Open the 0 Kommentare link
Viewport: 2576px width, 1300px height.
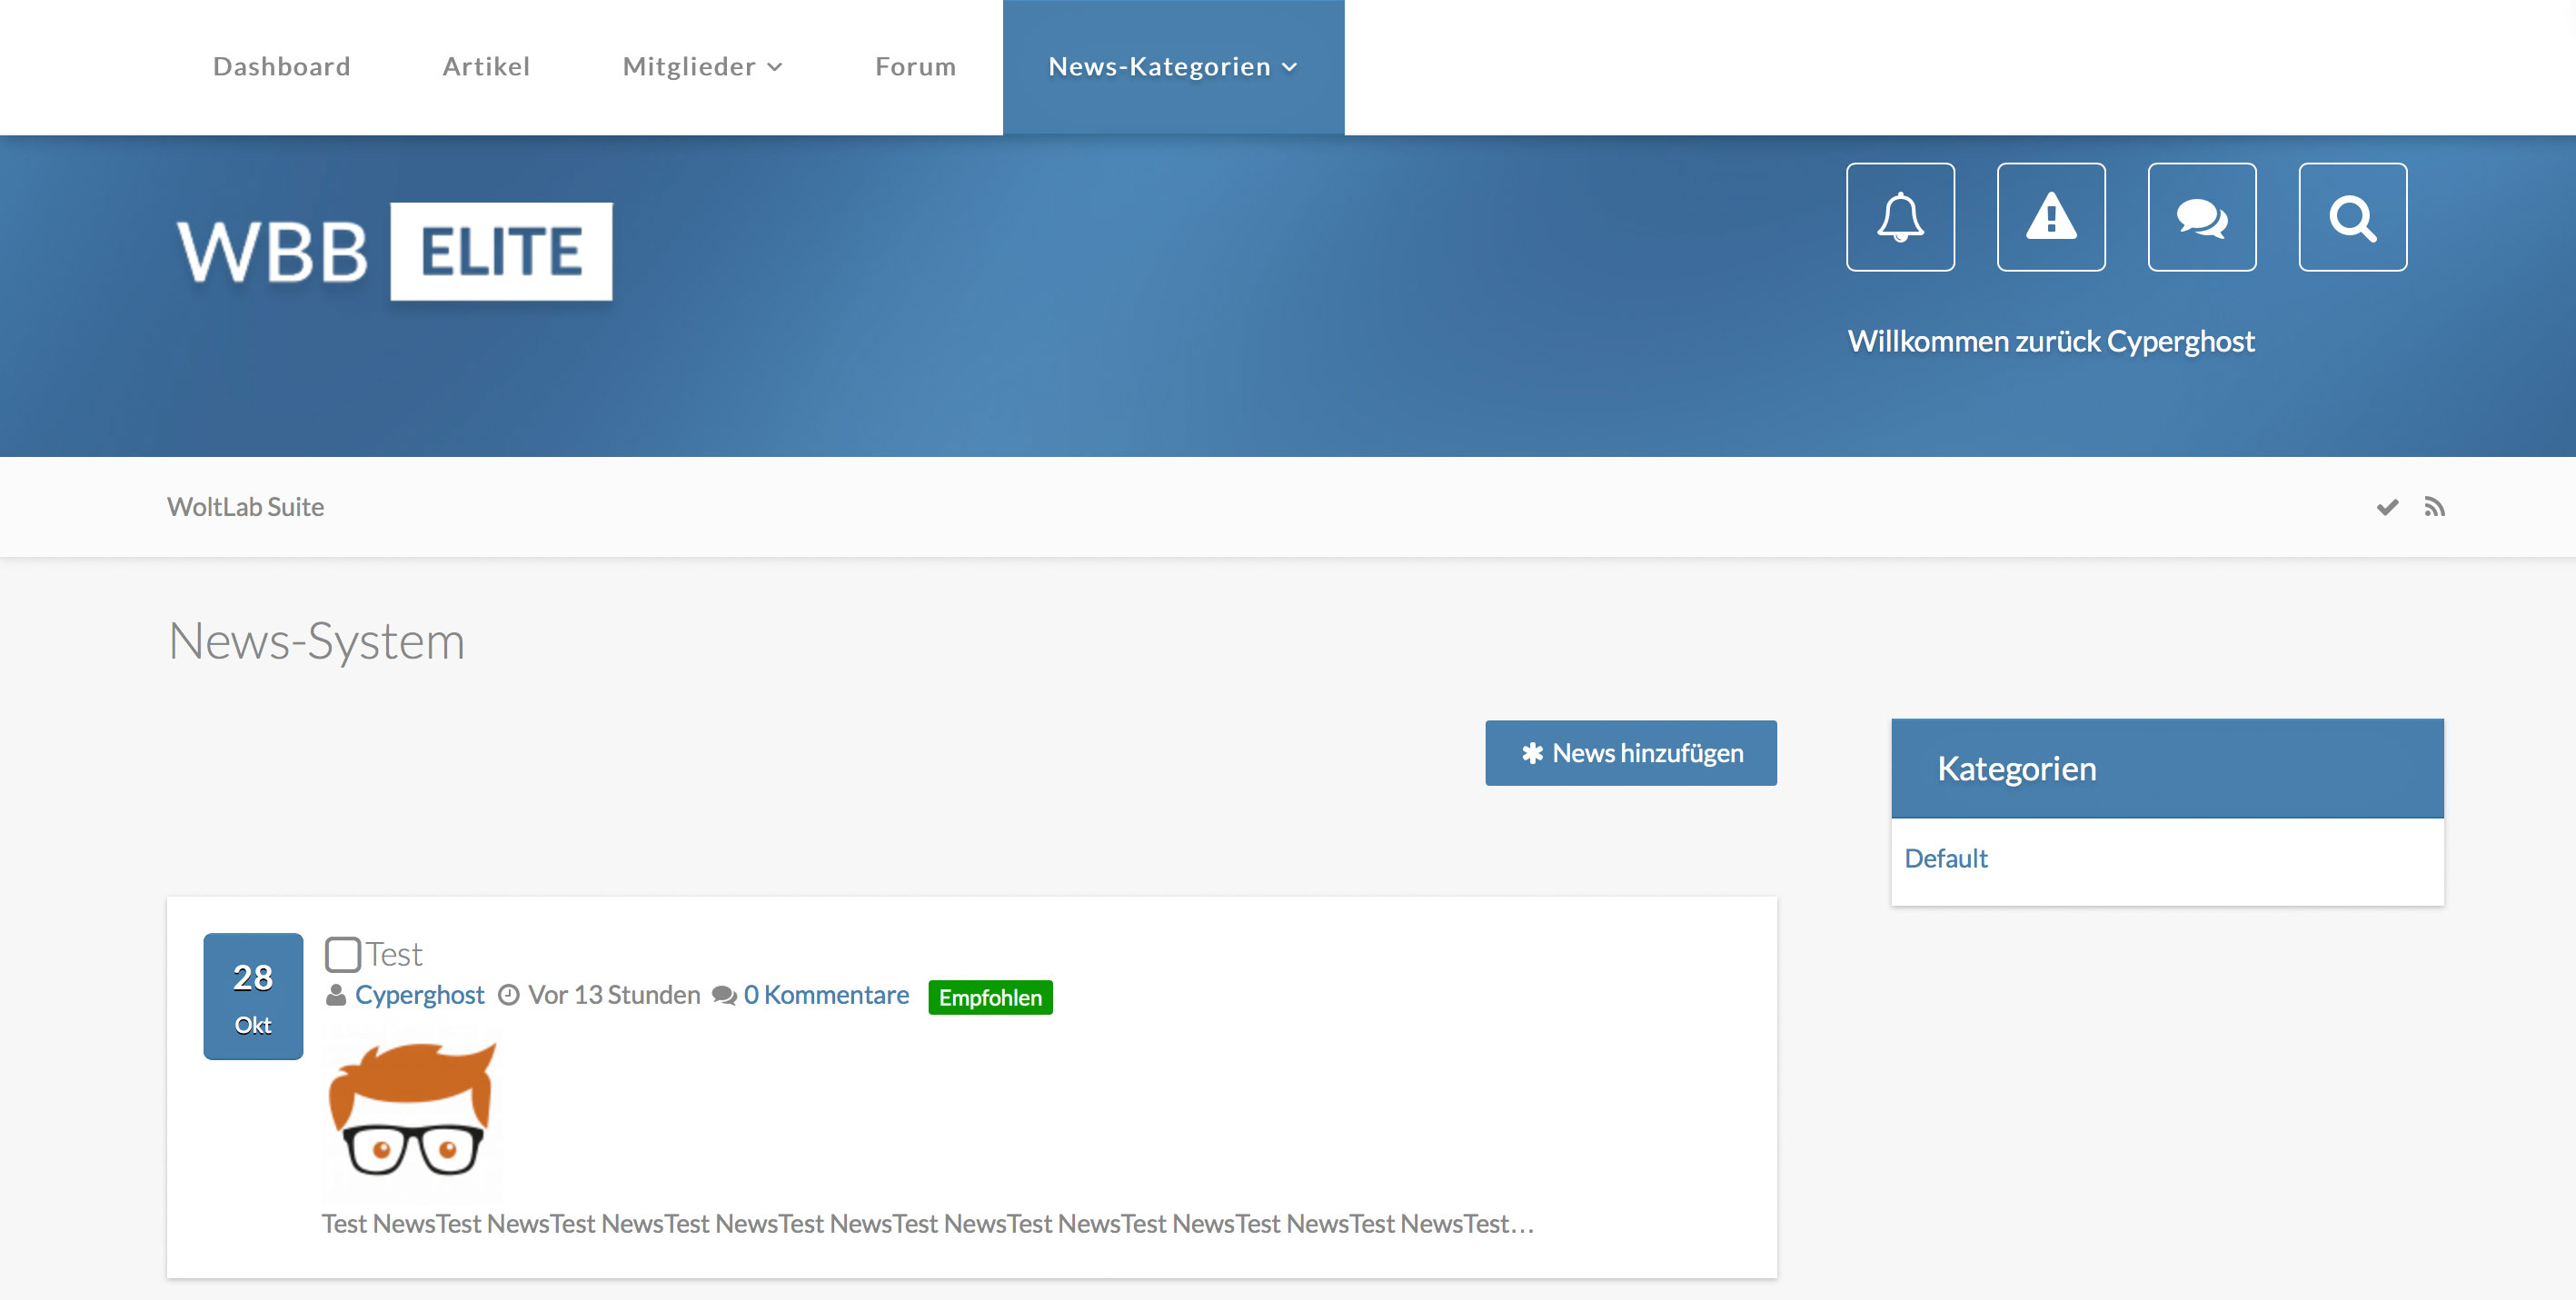tap(826, 995)
